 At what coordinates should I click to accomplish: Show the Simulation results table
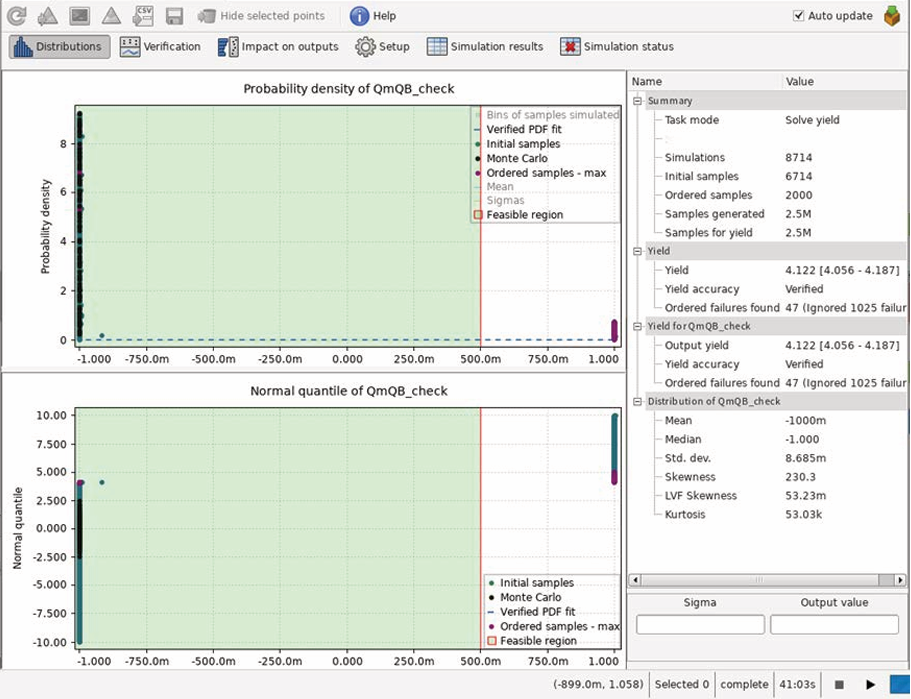point(485,46)
